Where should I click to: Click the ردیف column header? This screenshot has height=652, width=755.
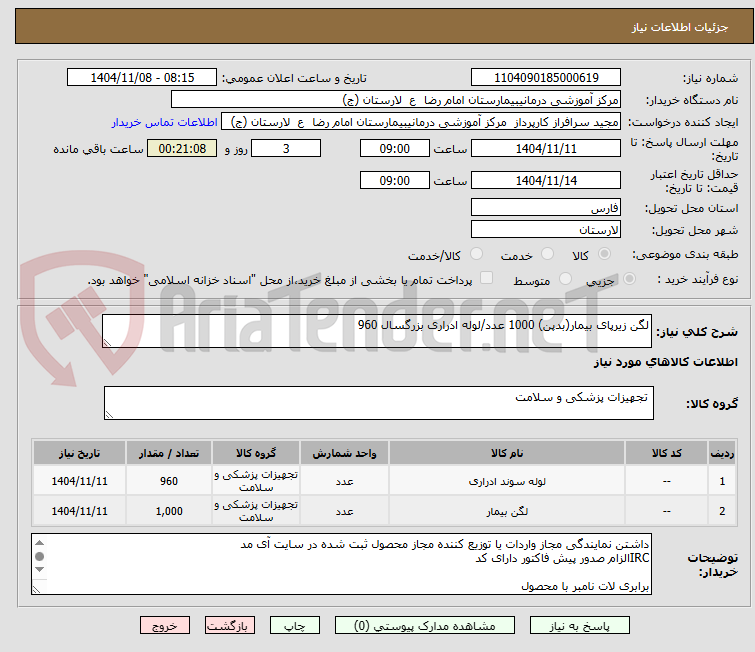coord(722,453)
